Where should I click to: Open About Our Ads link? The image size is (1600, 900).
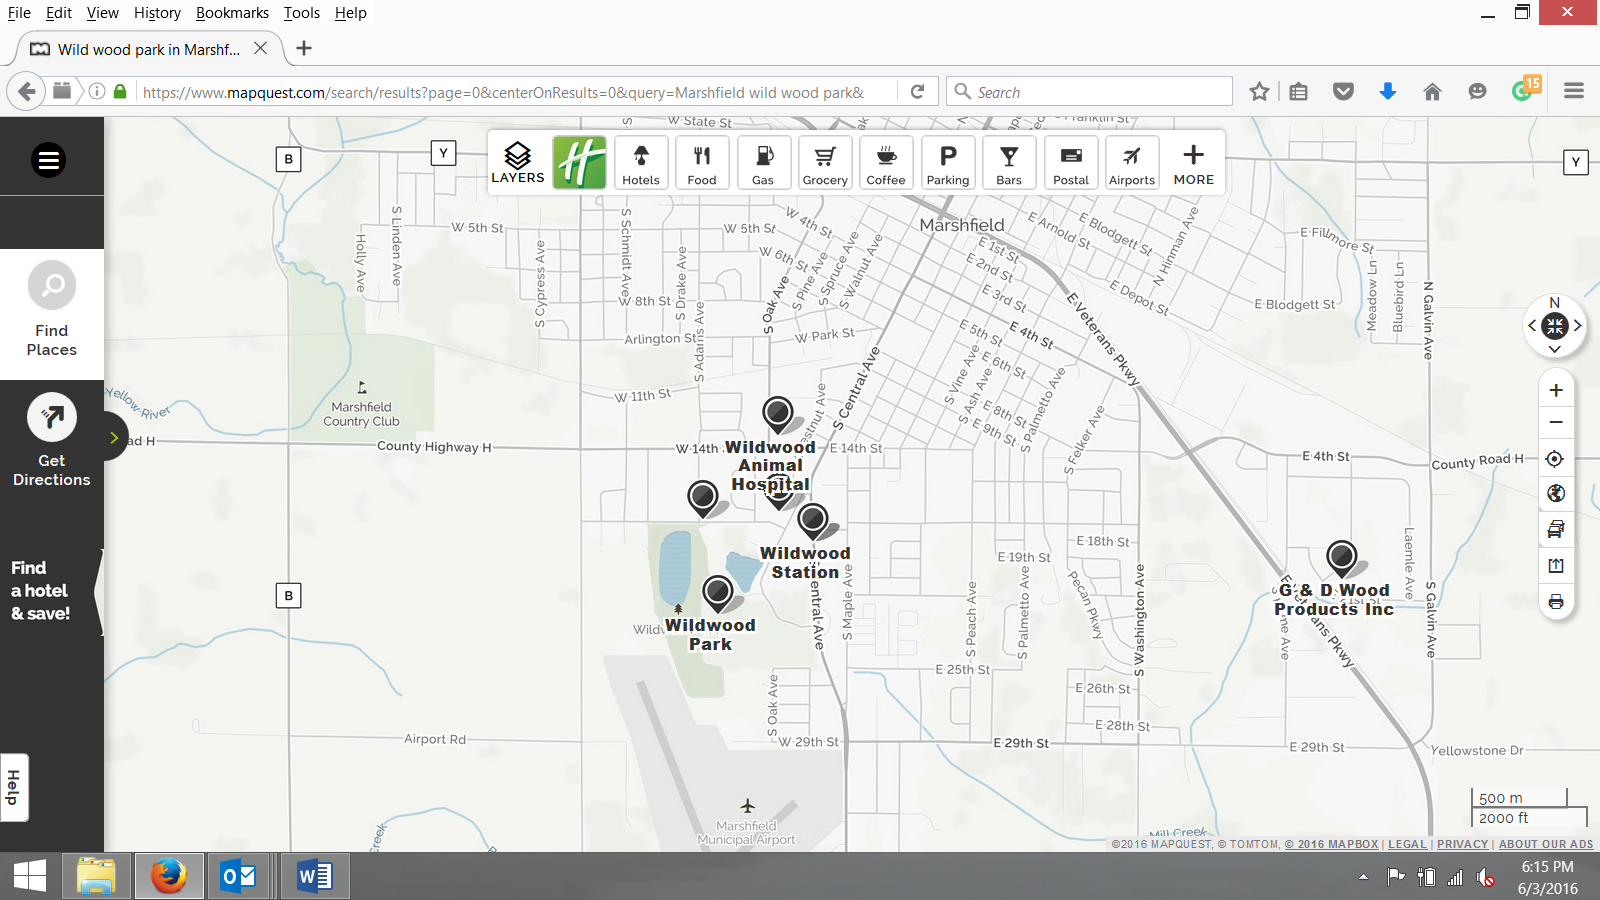coord(1546,844)
